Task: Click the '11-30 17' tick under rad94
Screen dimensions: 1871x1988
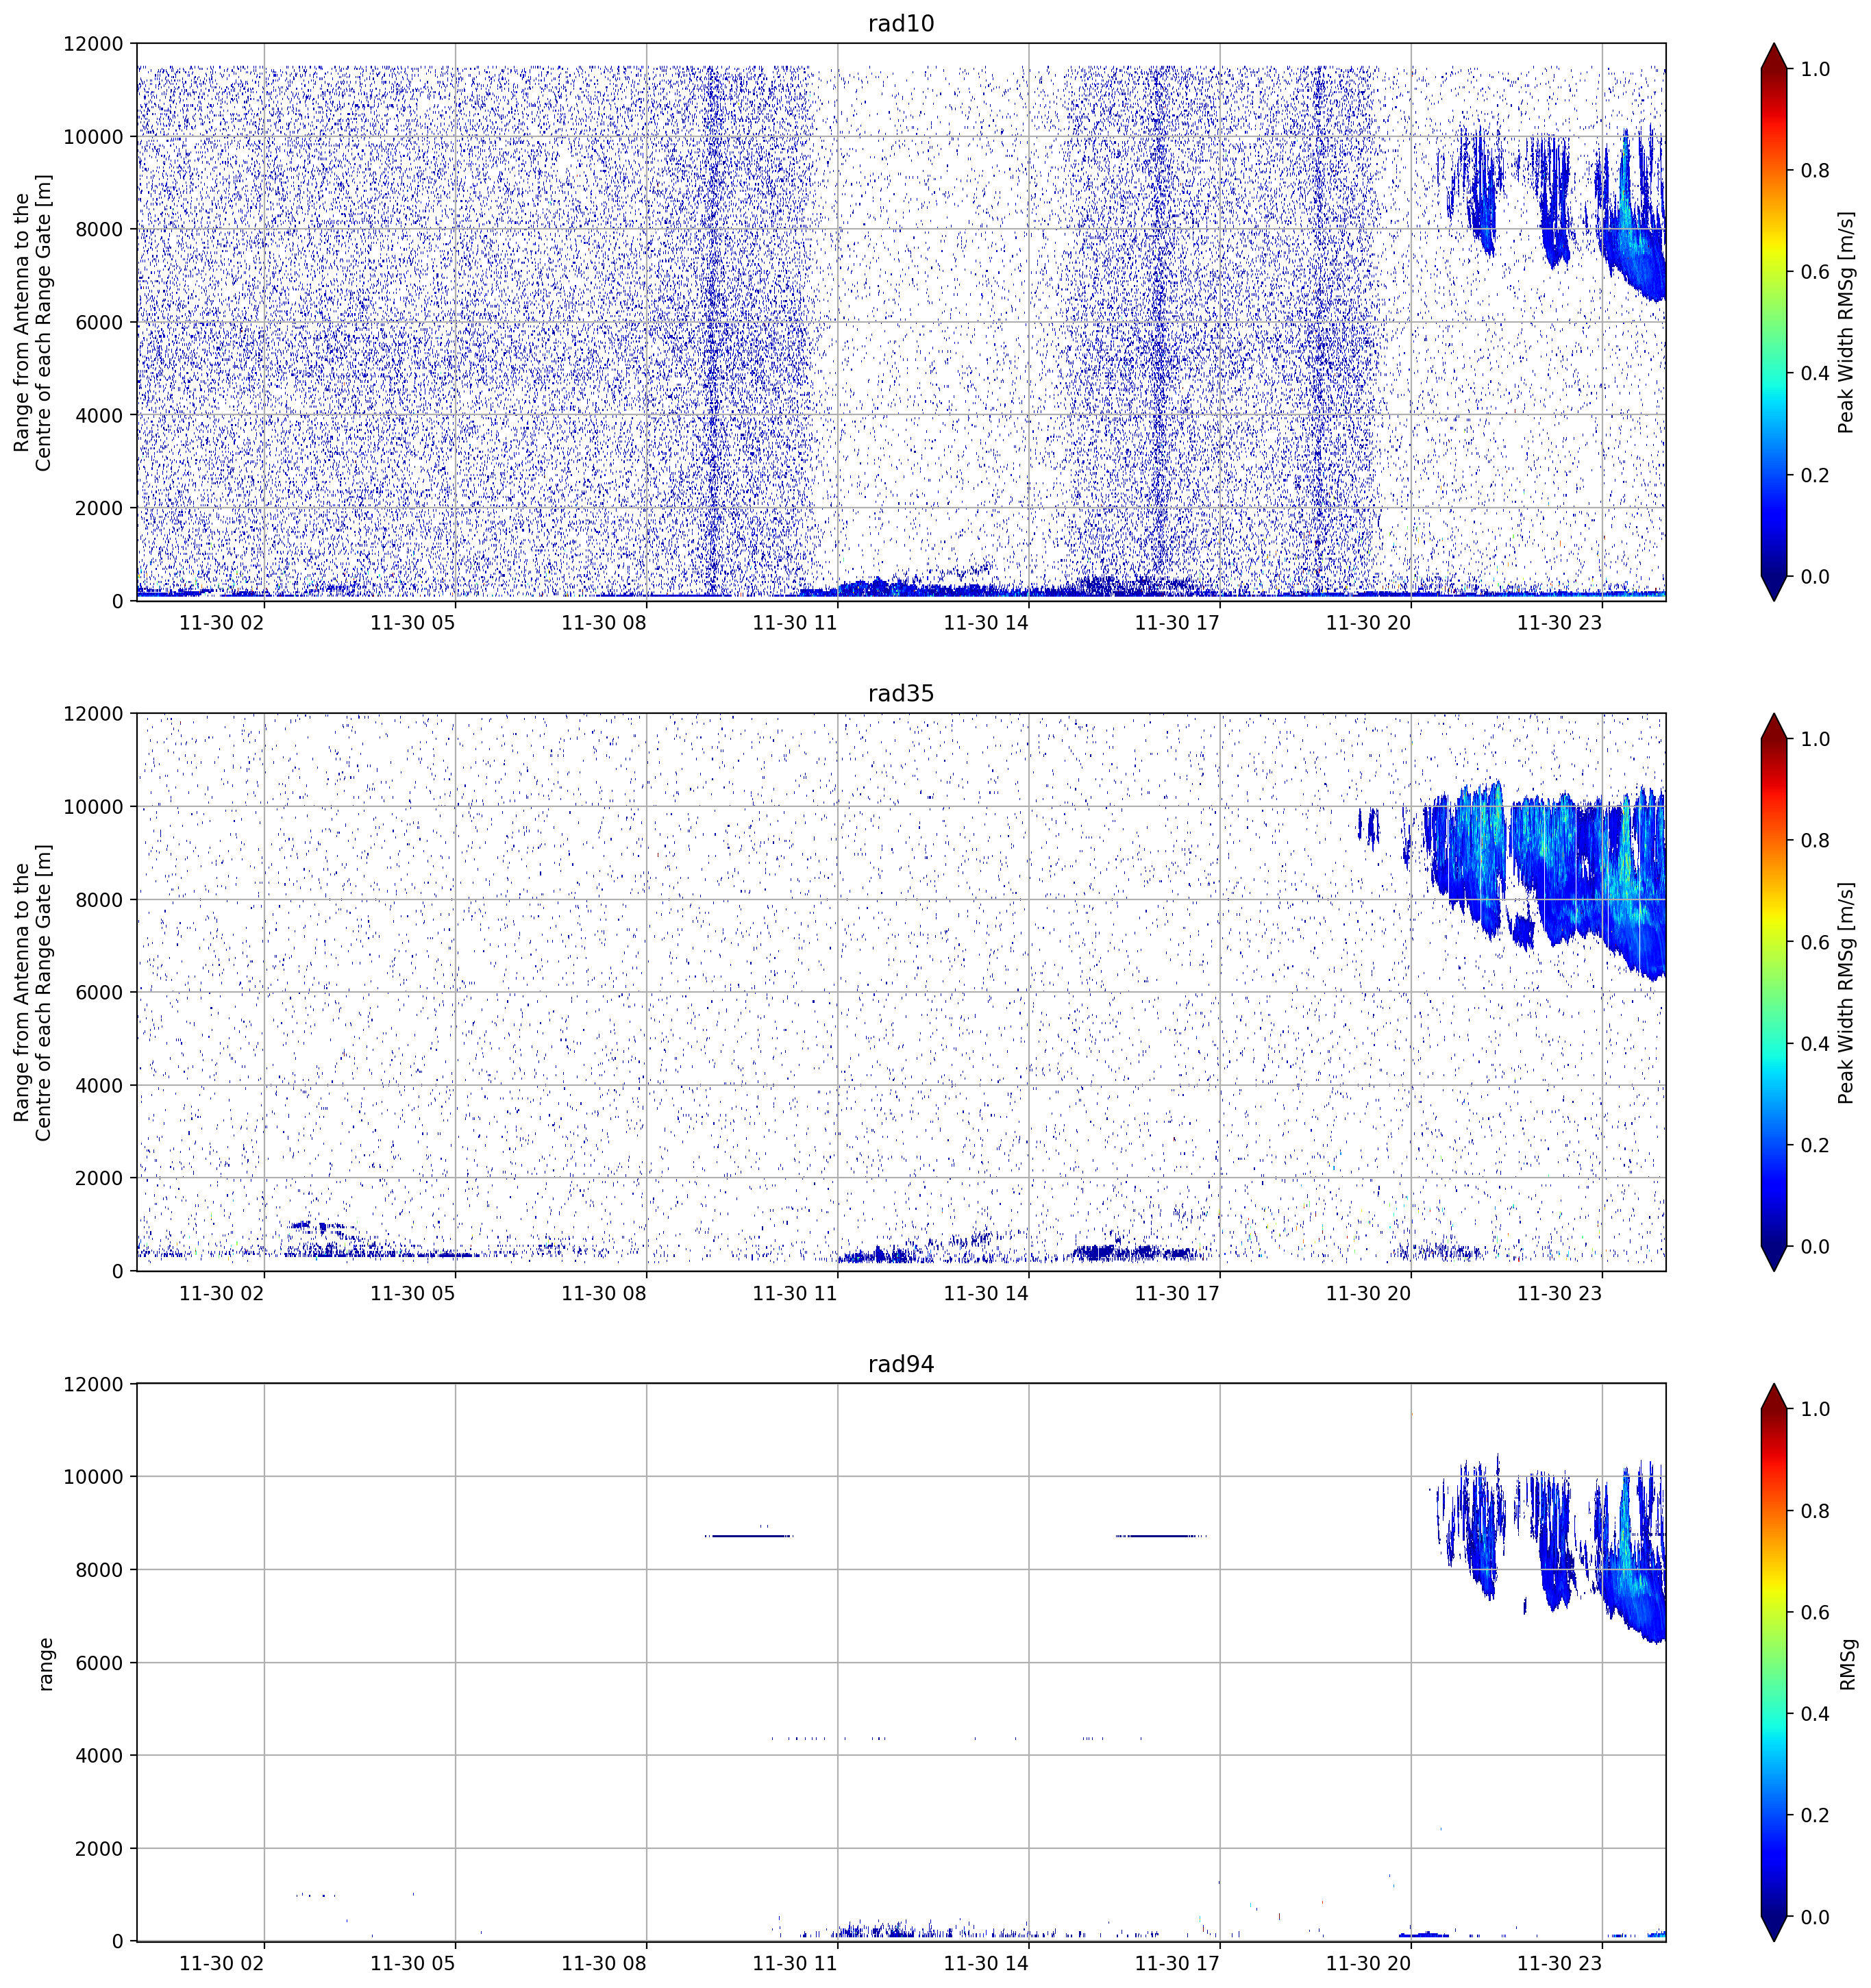Action: pyautogui.click(x=1178, y=1963)
